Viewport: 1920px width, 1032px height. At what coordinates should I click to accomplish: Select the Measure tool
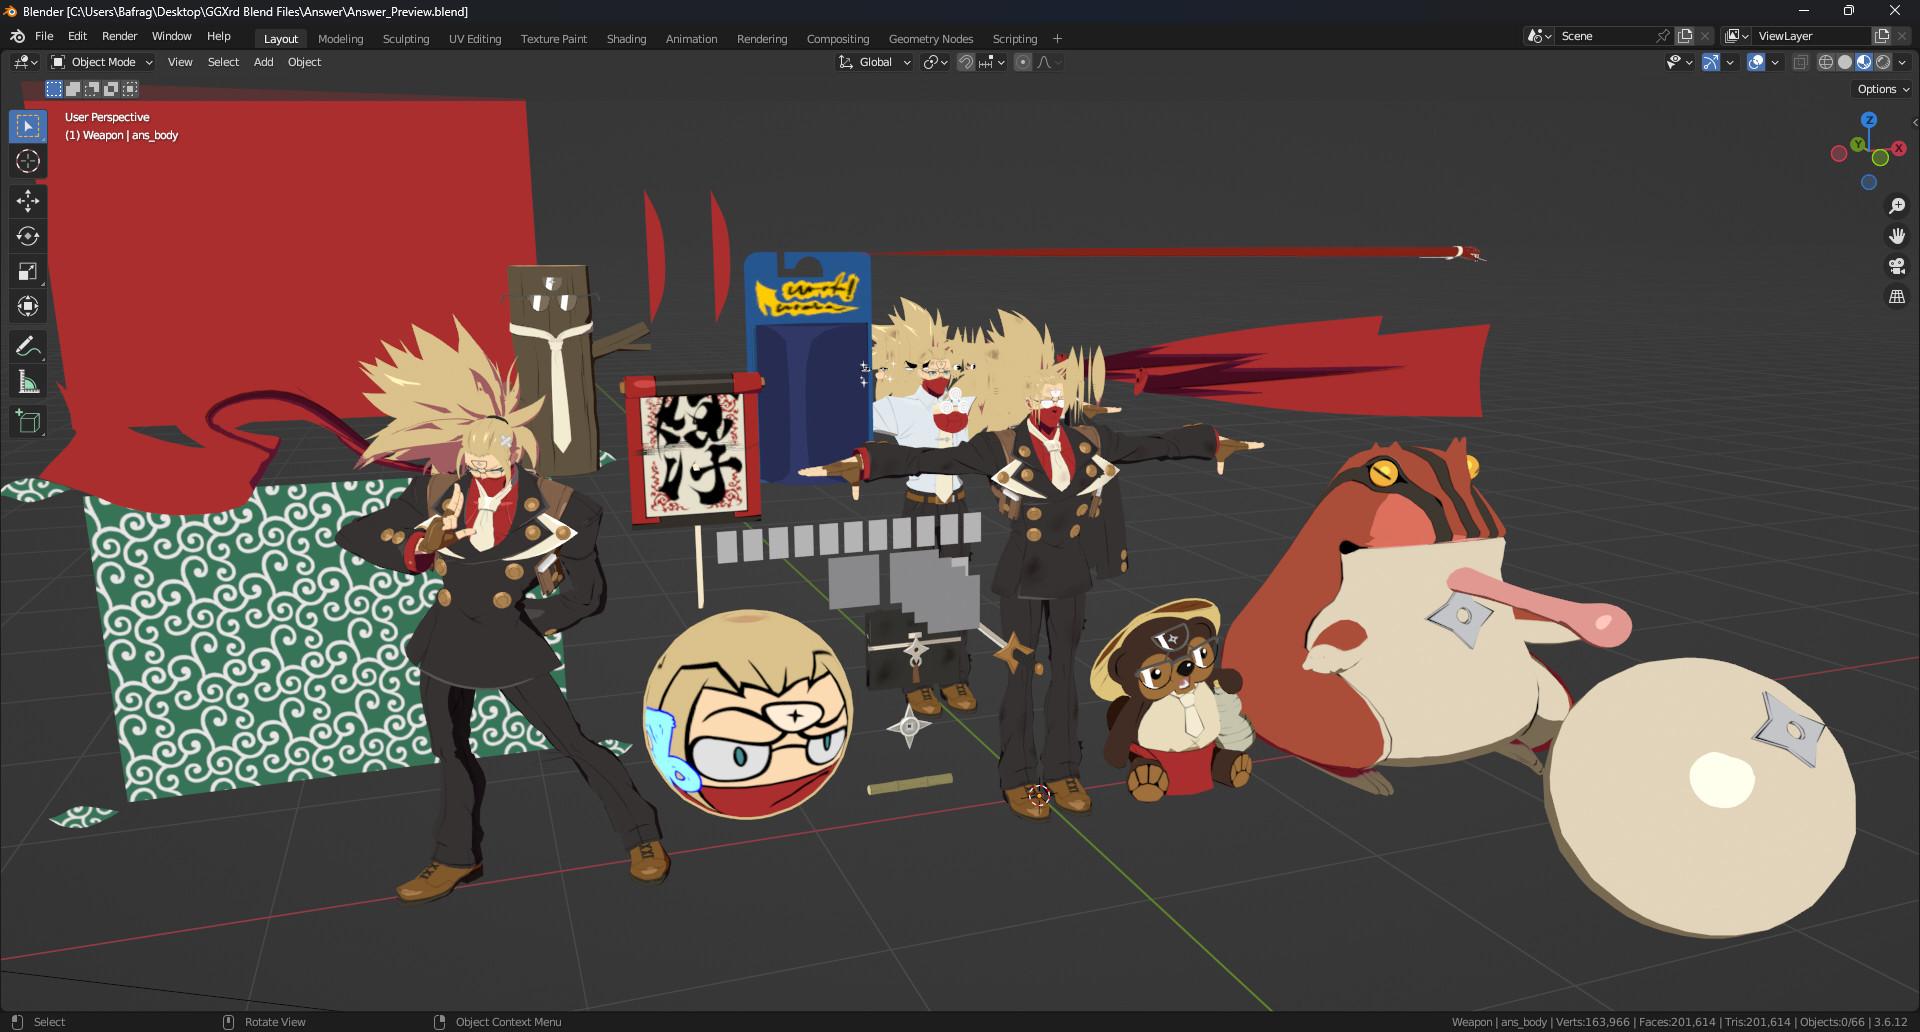pyautogui.click(x=28, y=381)
